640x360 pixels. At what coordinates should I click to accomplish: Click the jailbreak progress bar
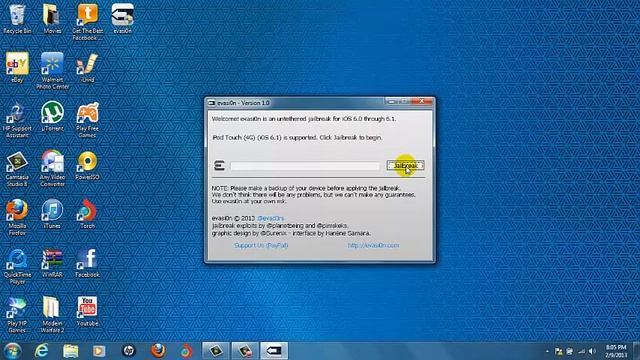305,166
